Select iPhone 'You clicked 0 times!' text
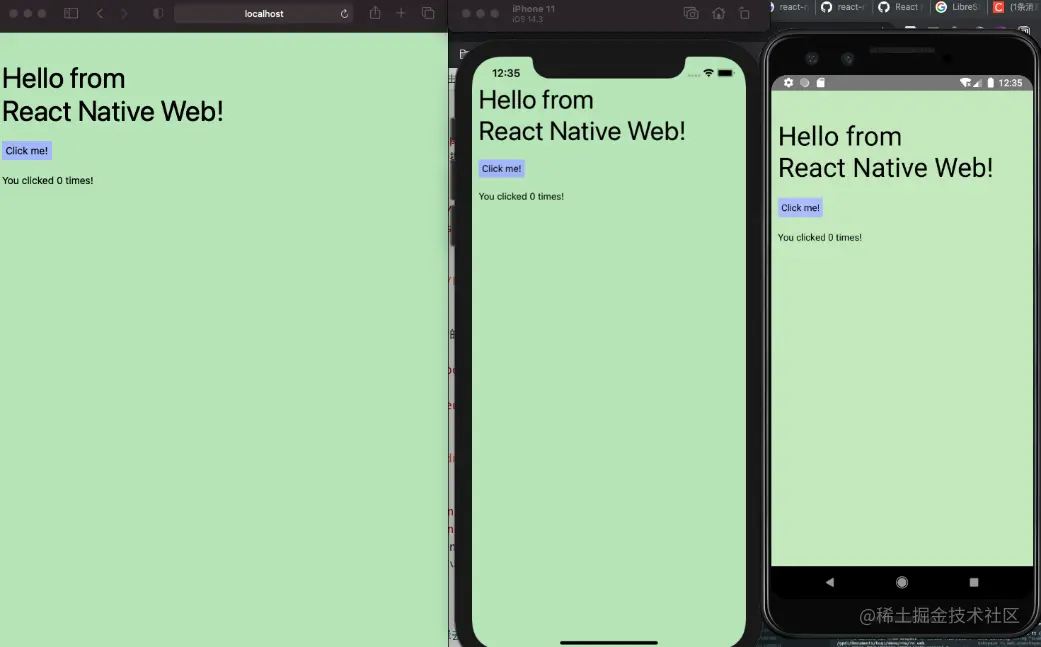Image resolution: width=1041 pixels, height=647 pixels. click(521, 196)
